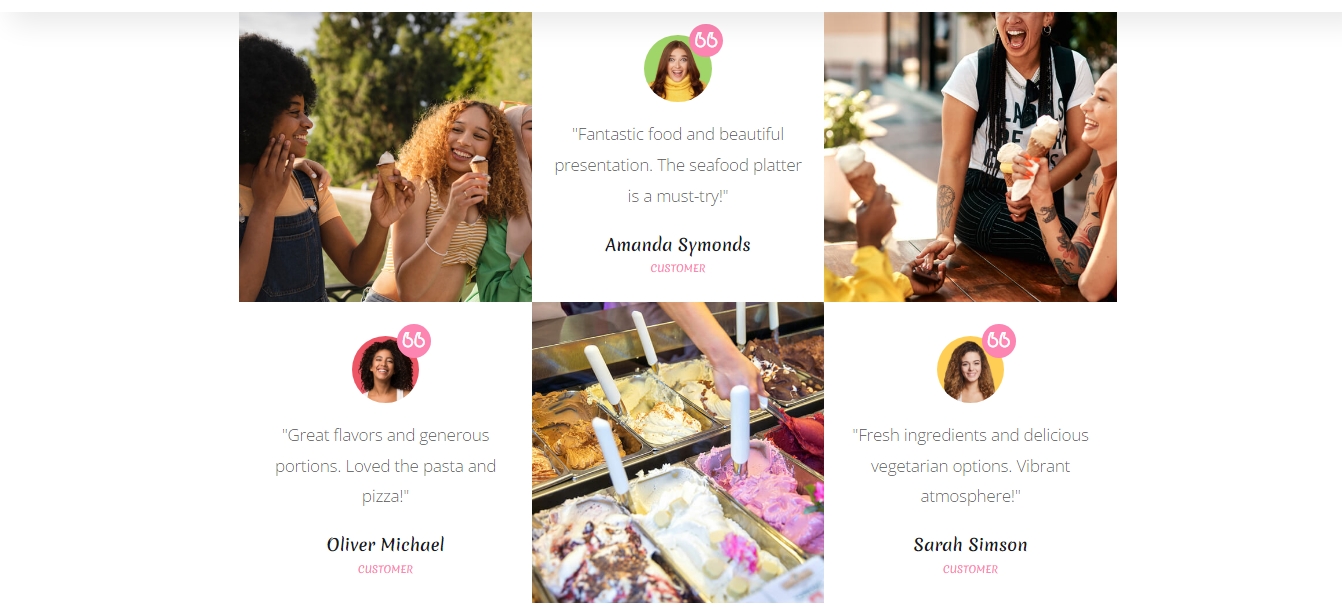
Task: Open the ice cream tubs display photo
Action: point(678,452)
